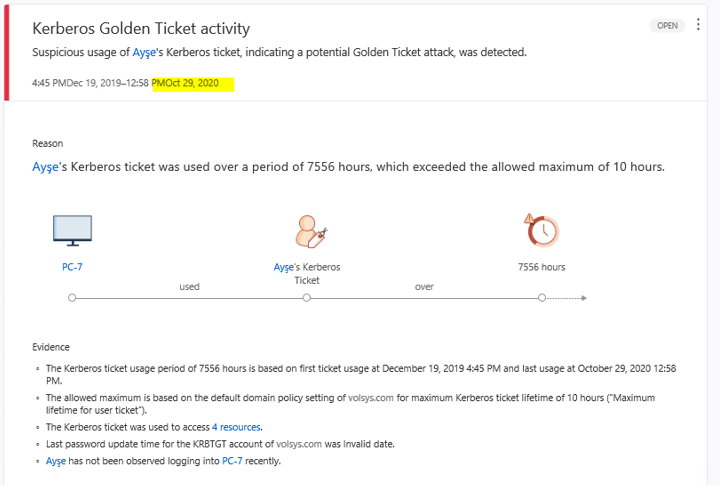Click Ayşe in the last evidence bullet
720x485 pixels.
(x=56, y=461)
